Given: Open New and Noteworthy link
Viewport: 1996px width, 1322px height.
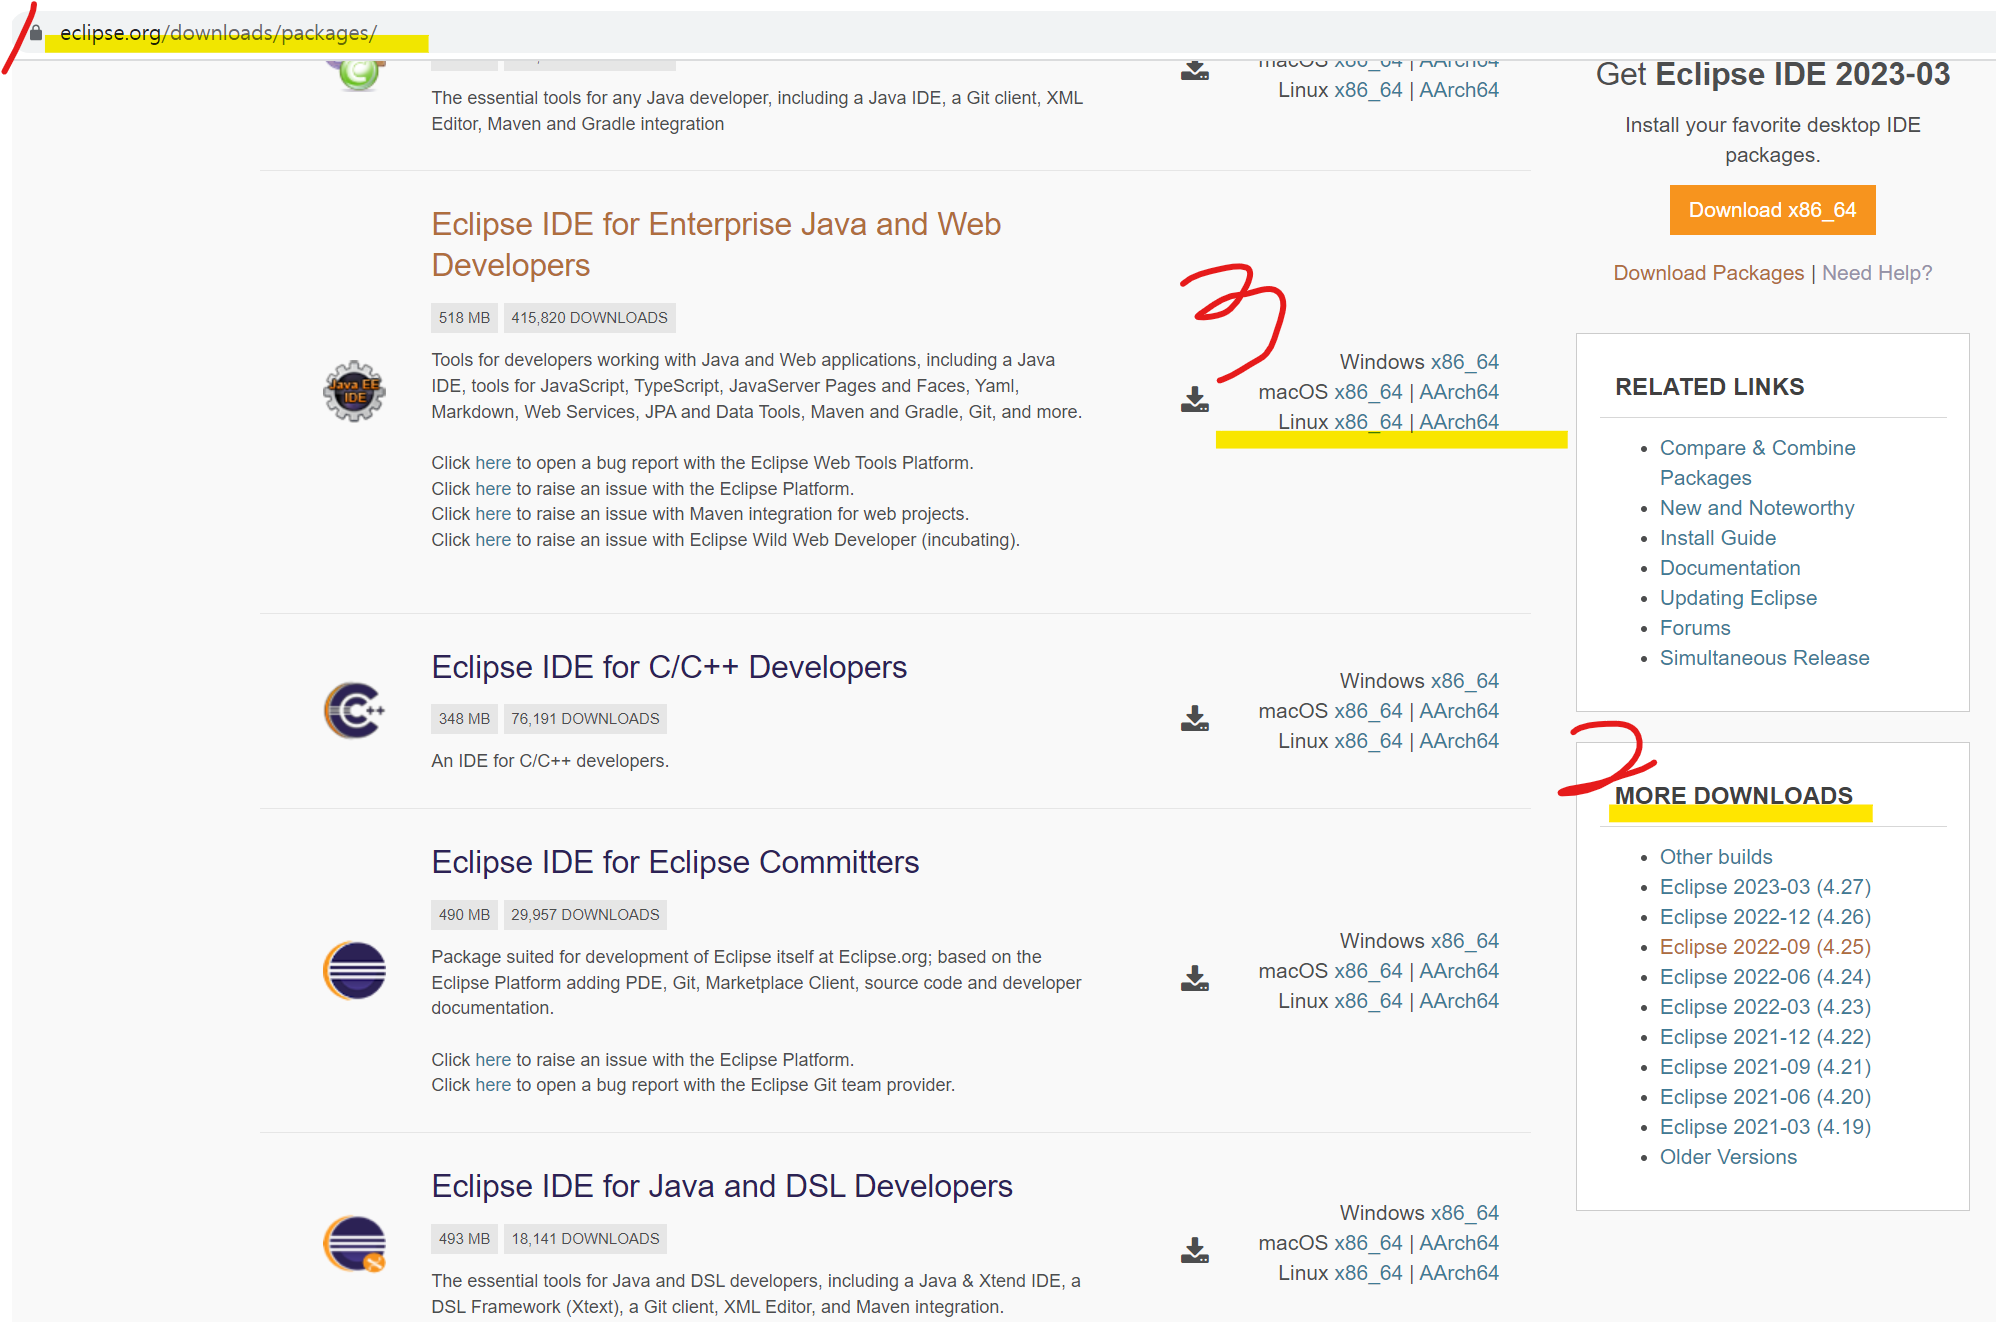Looking at the screenshot, I should point(1757,508).
